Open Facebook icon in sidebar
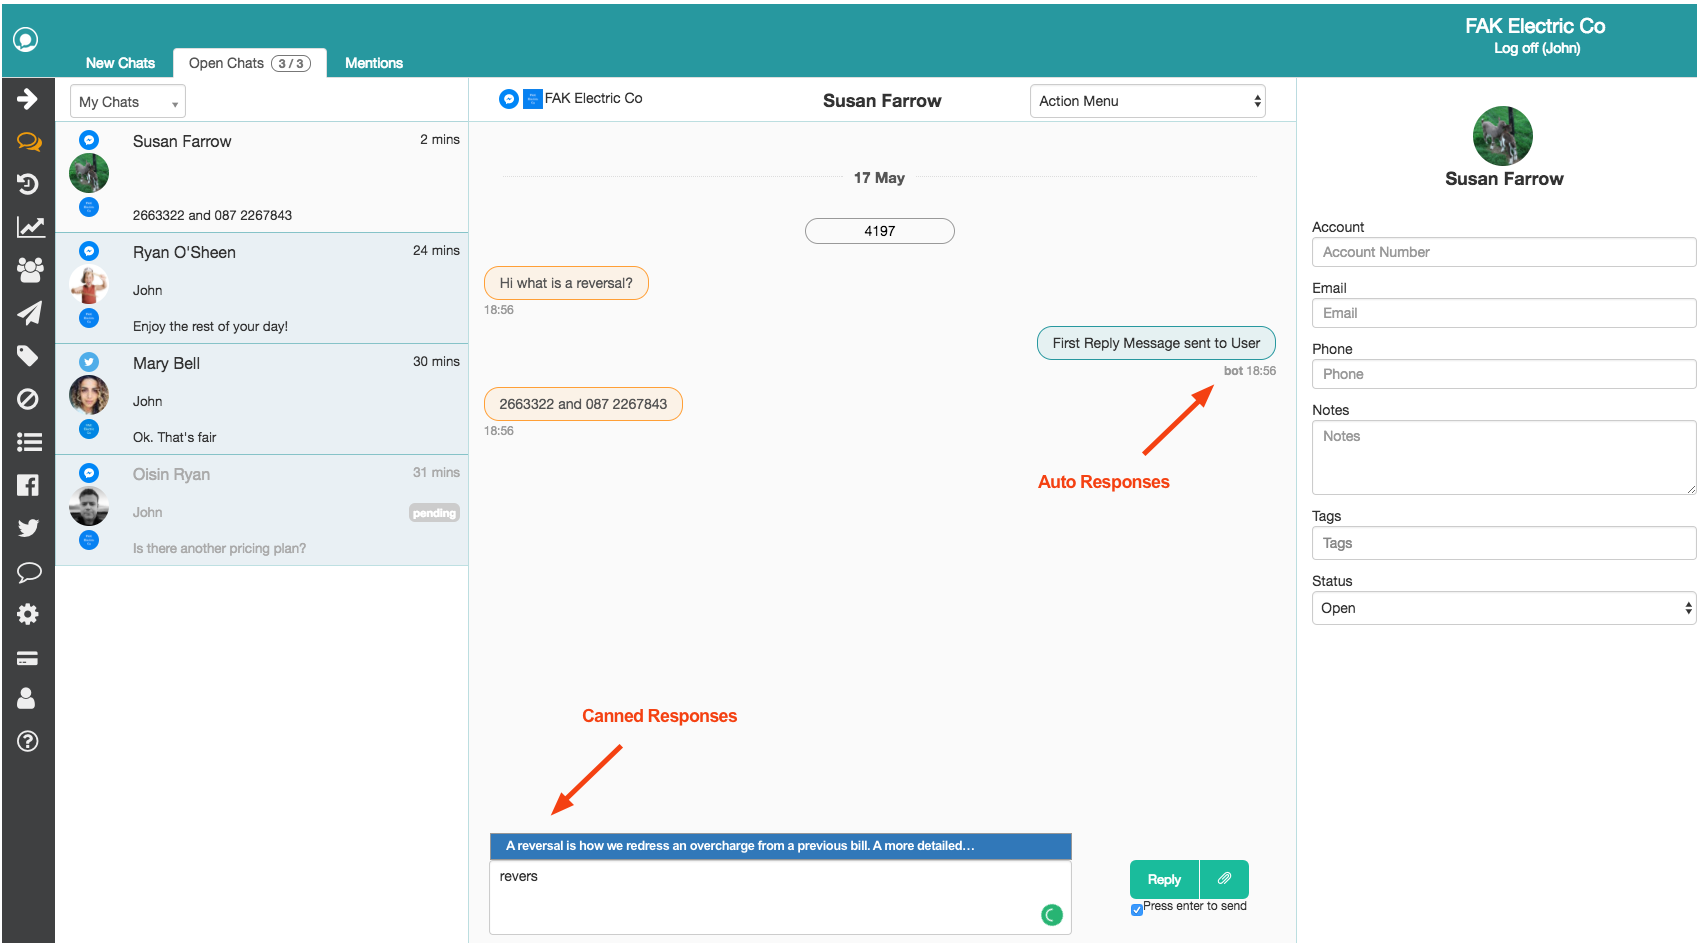The width and height of the screenshot is (1697, 943). tap(28, 485)
